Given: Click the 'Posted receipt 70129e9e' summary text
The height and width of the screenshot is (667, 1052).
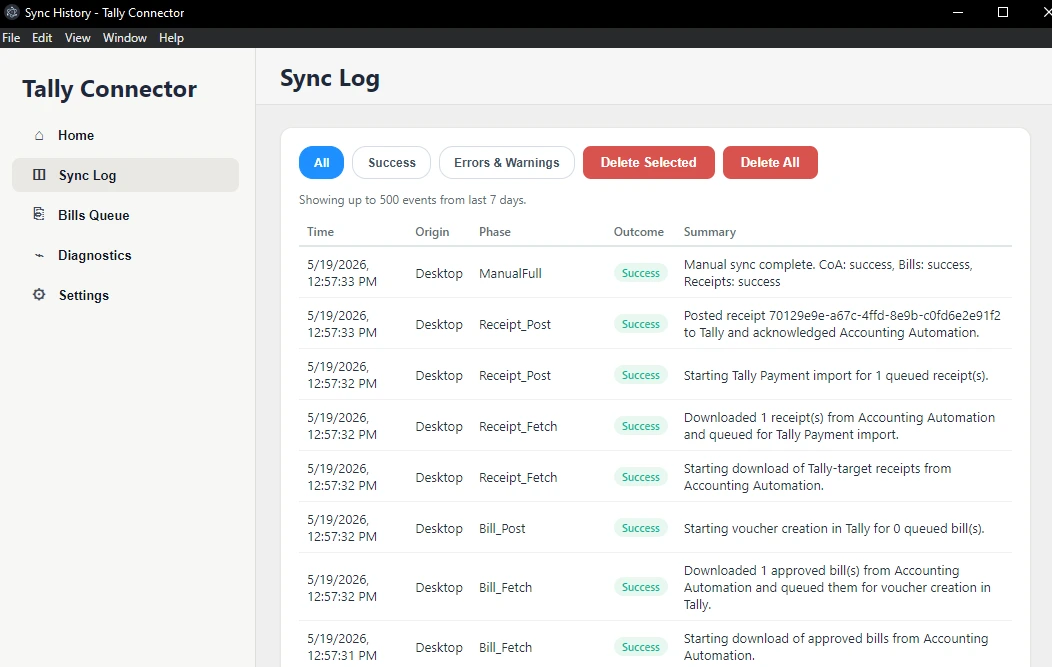Looking at the screenshot, I should (842, 324).
